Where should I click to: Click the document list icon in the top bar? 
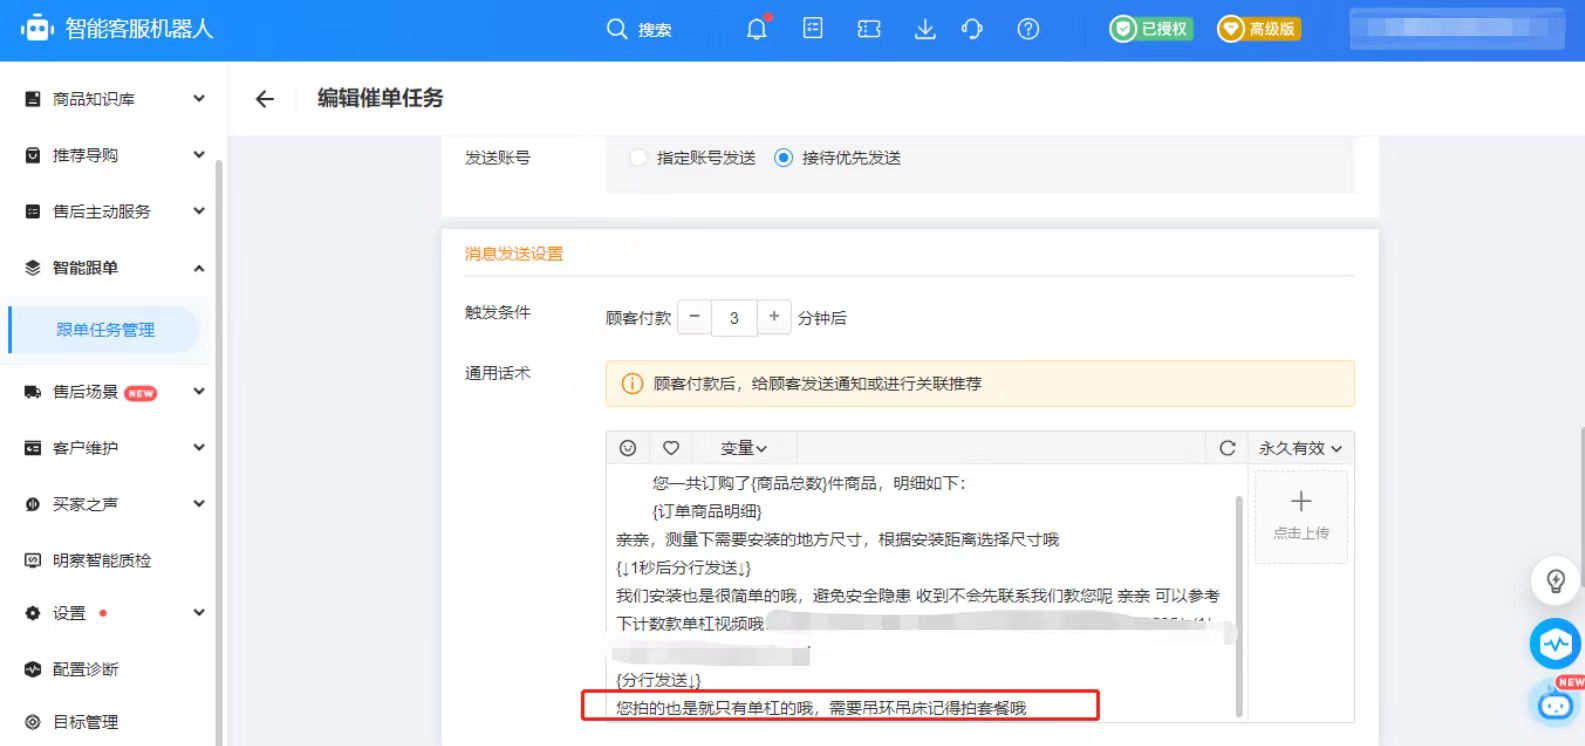[813, 29]
